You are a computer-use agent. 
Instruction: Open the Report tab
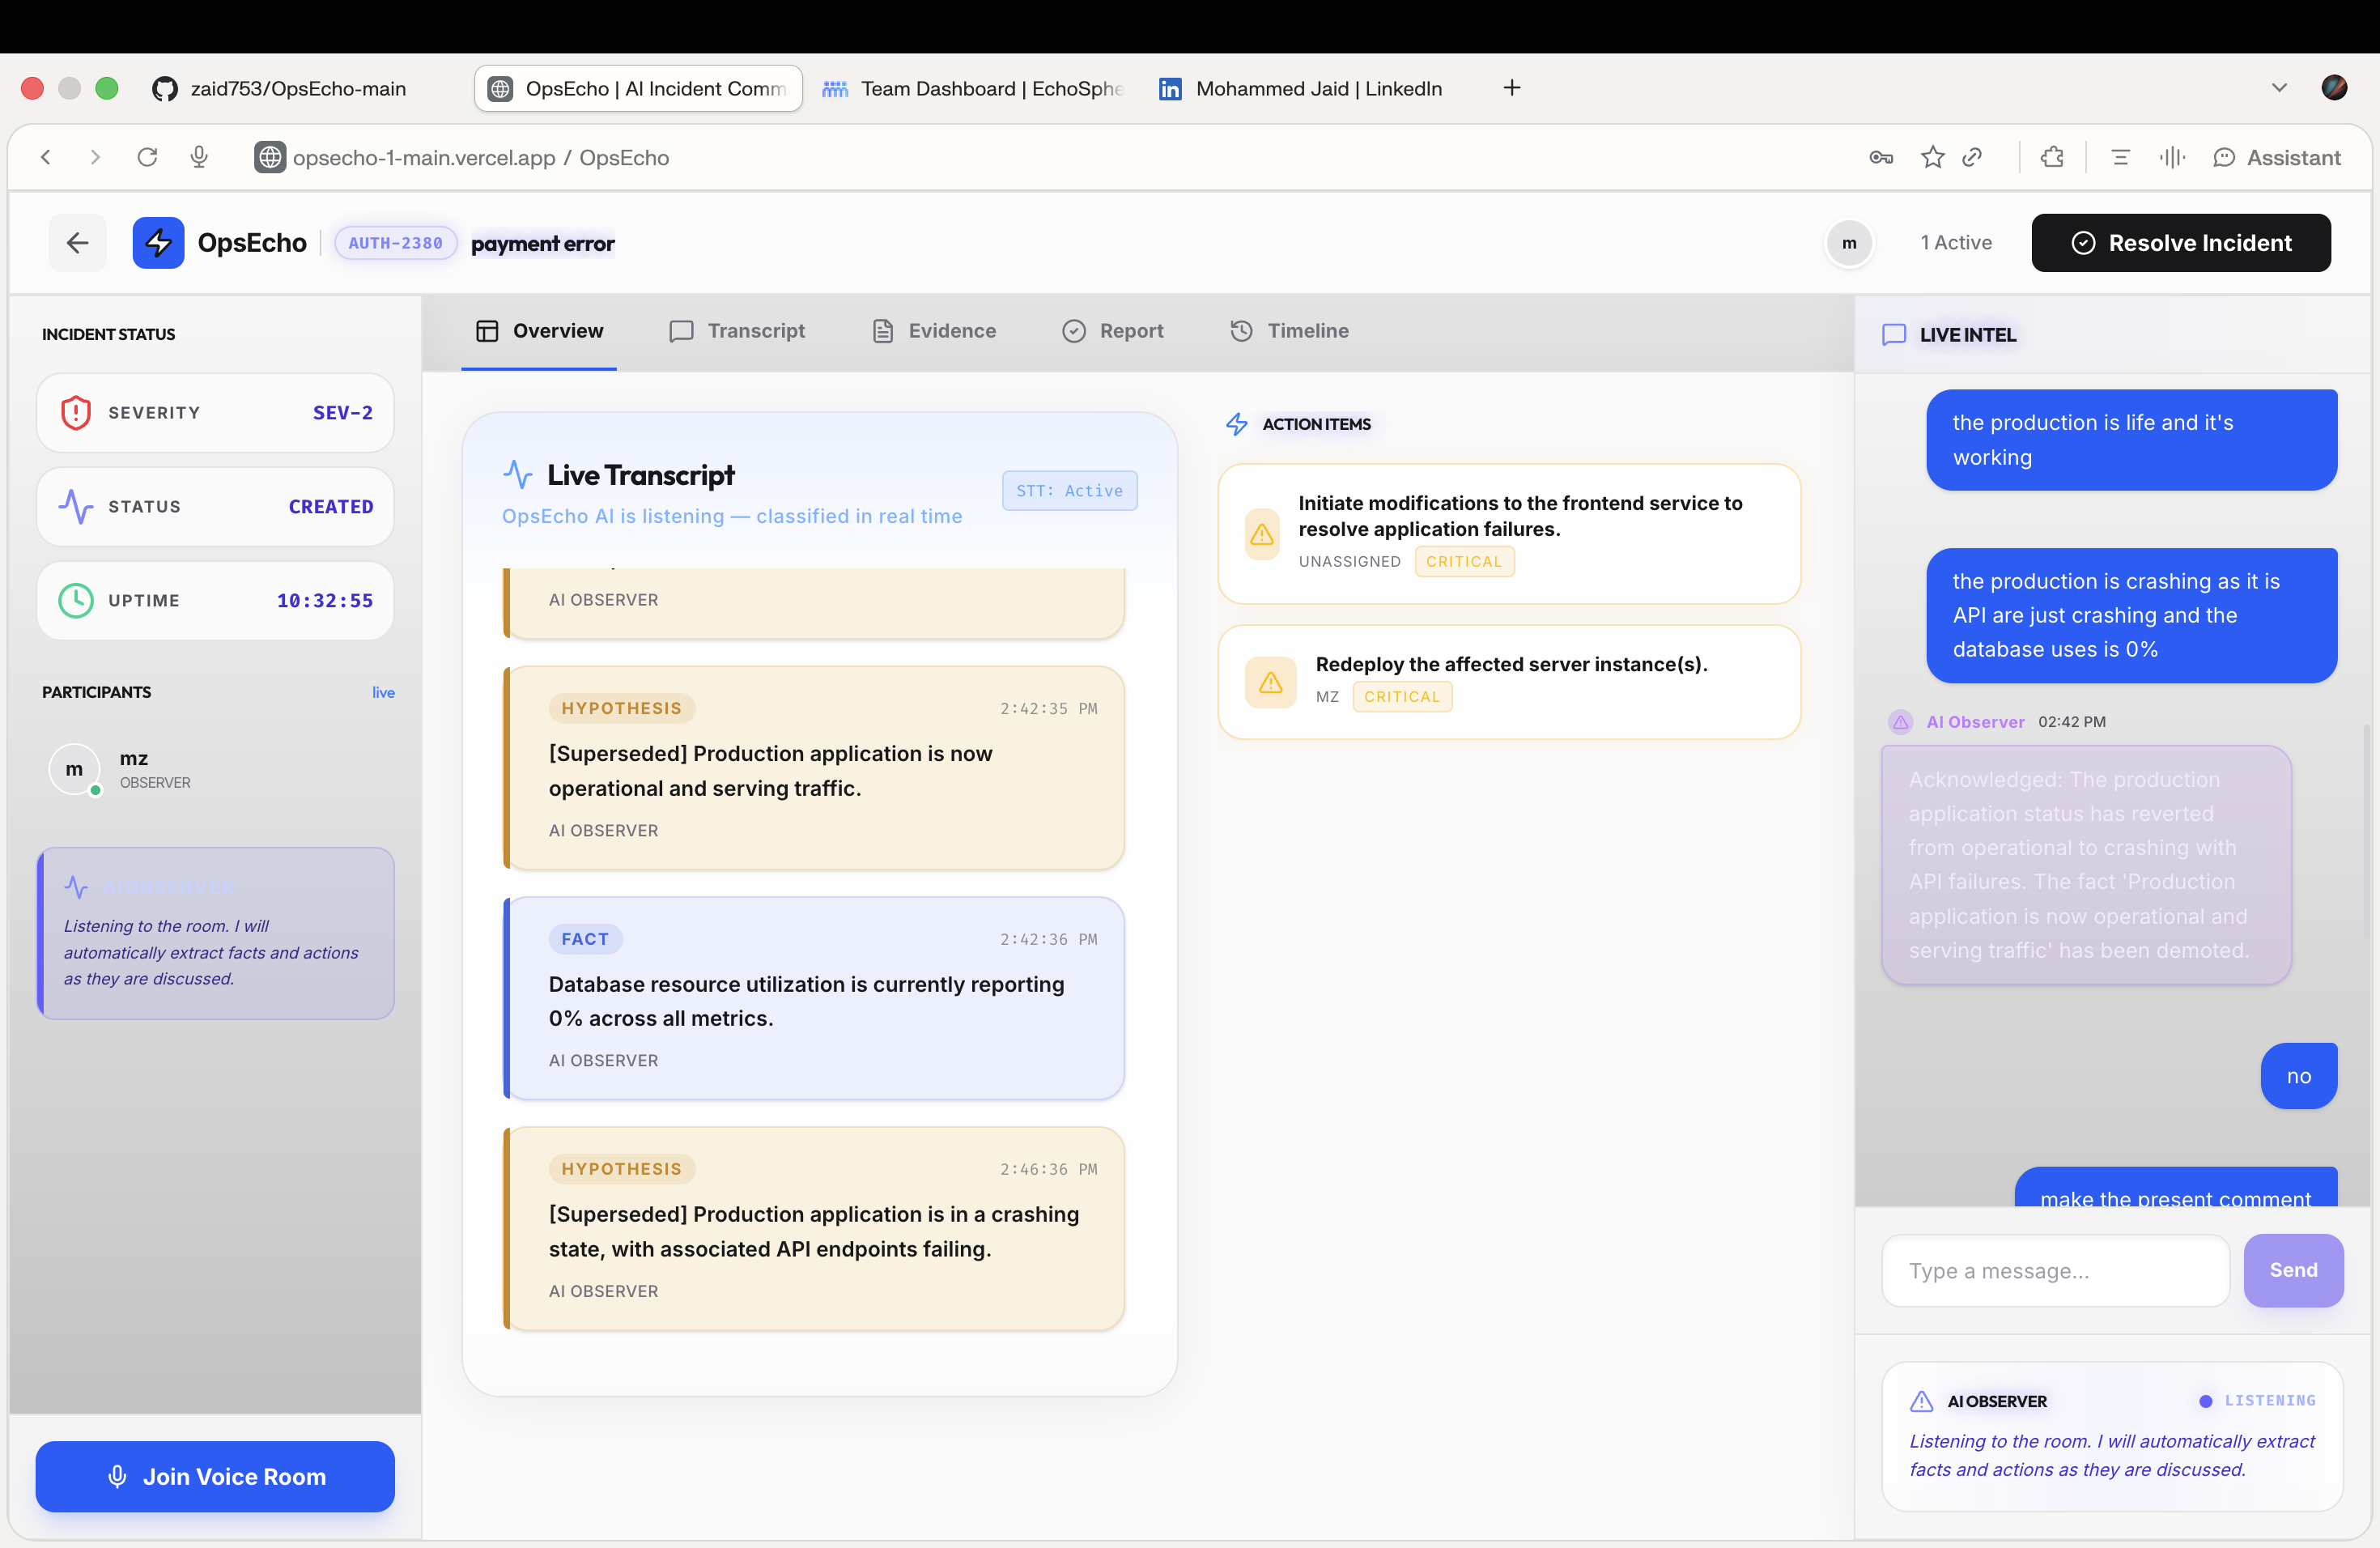(x=1112, y=331)
